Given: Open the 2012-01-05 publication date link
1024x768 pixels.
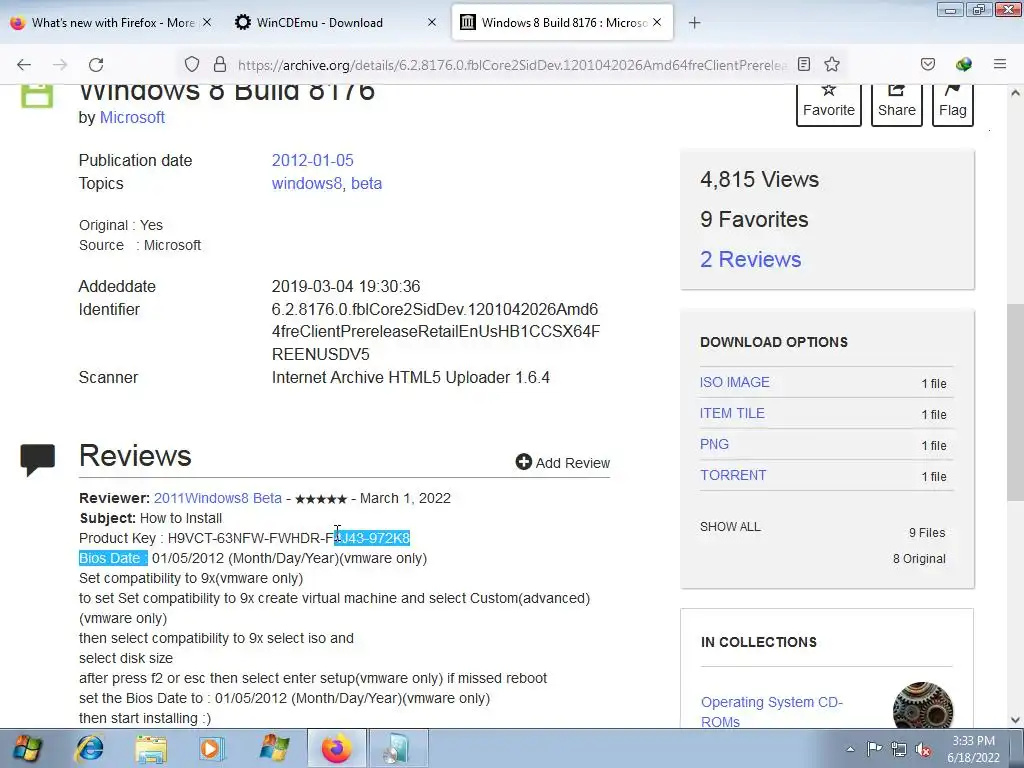Looking at the screenshot, I should [312, 161].
